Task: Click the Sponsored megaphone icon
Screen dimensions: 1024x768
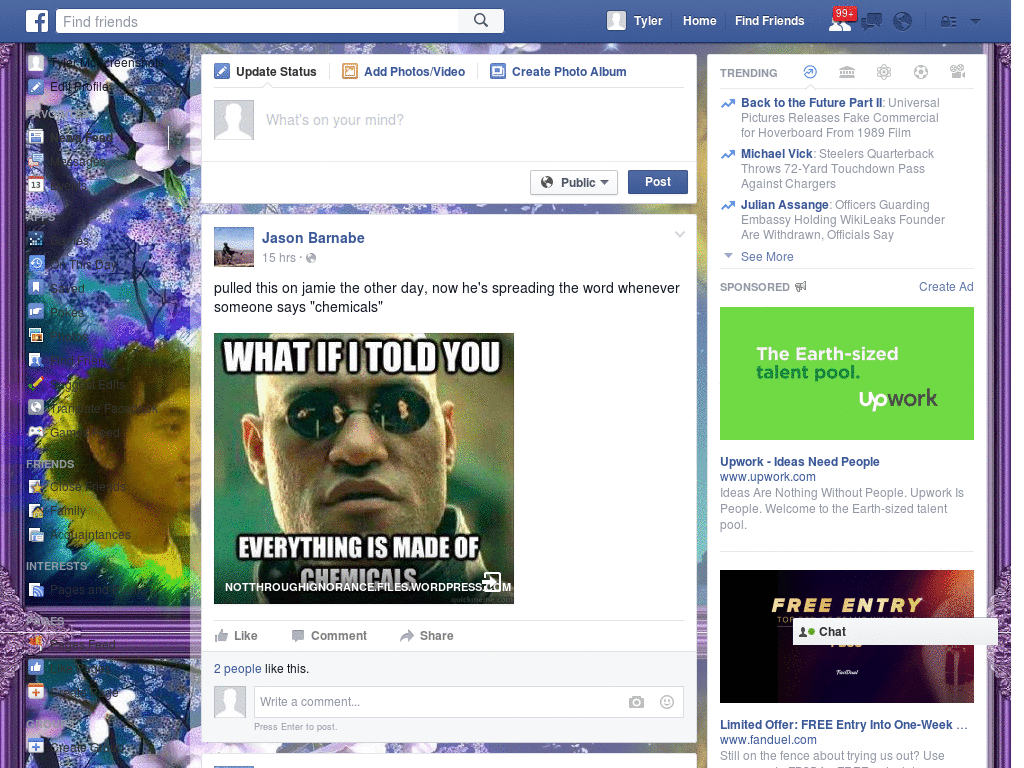Action: tap(801, 287)
